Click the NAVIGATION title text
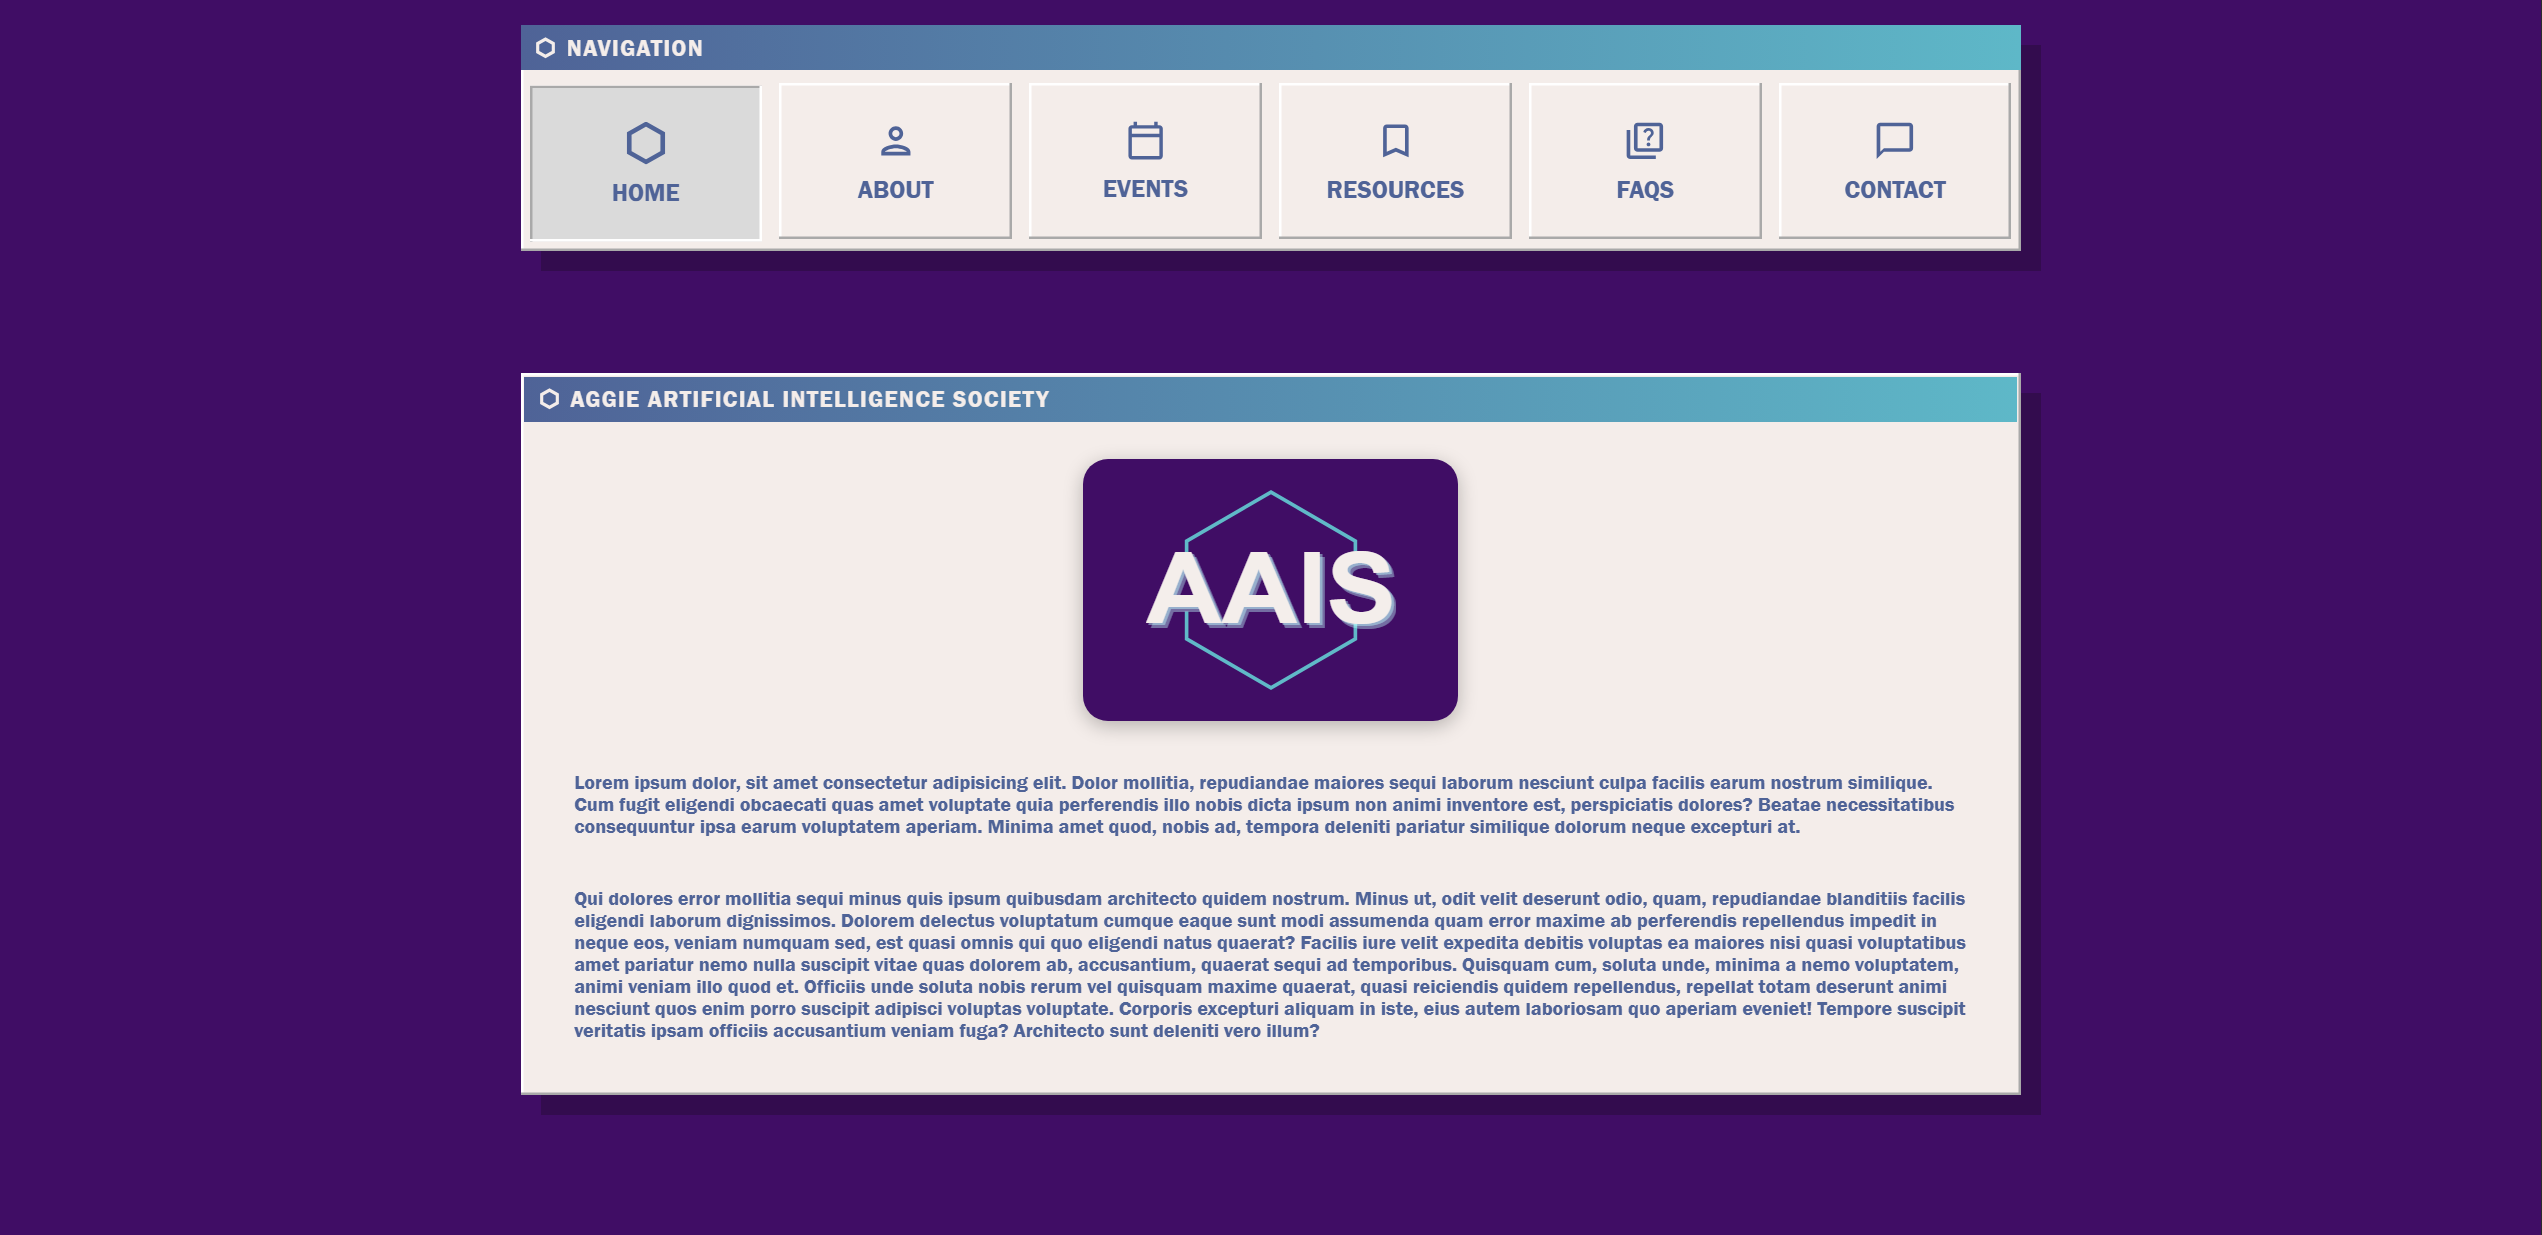This screenshot has width=2542, height=1235. point(635,46)
